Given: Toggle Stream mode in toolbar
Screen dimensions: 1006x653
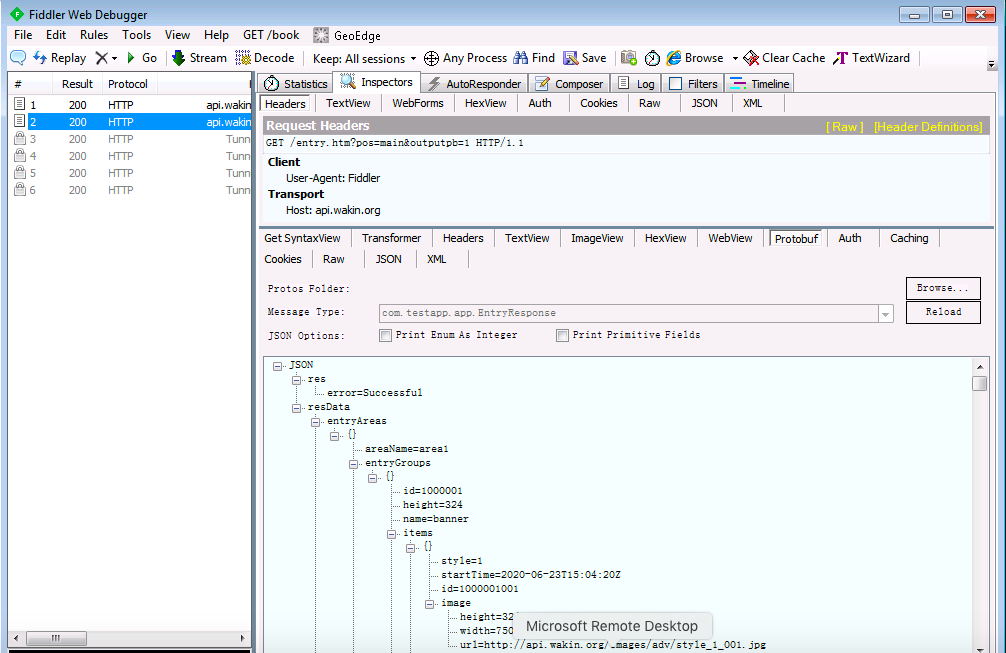Looking at the screenshot, I should pyautogui.click(x=200, y=58).
